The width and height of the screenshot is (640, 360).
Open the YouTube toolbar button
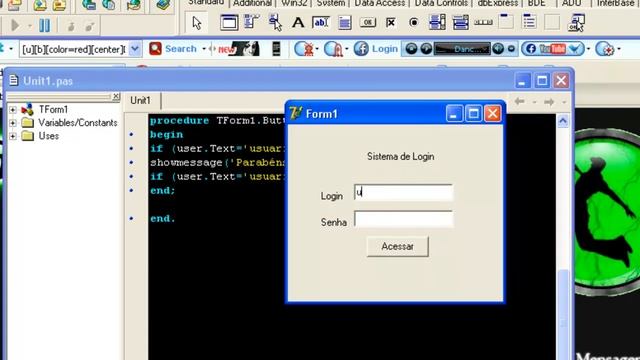553,49
